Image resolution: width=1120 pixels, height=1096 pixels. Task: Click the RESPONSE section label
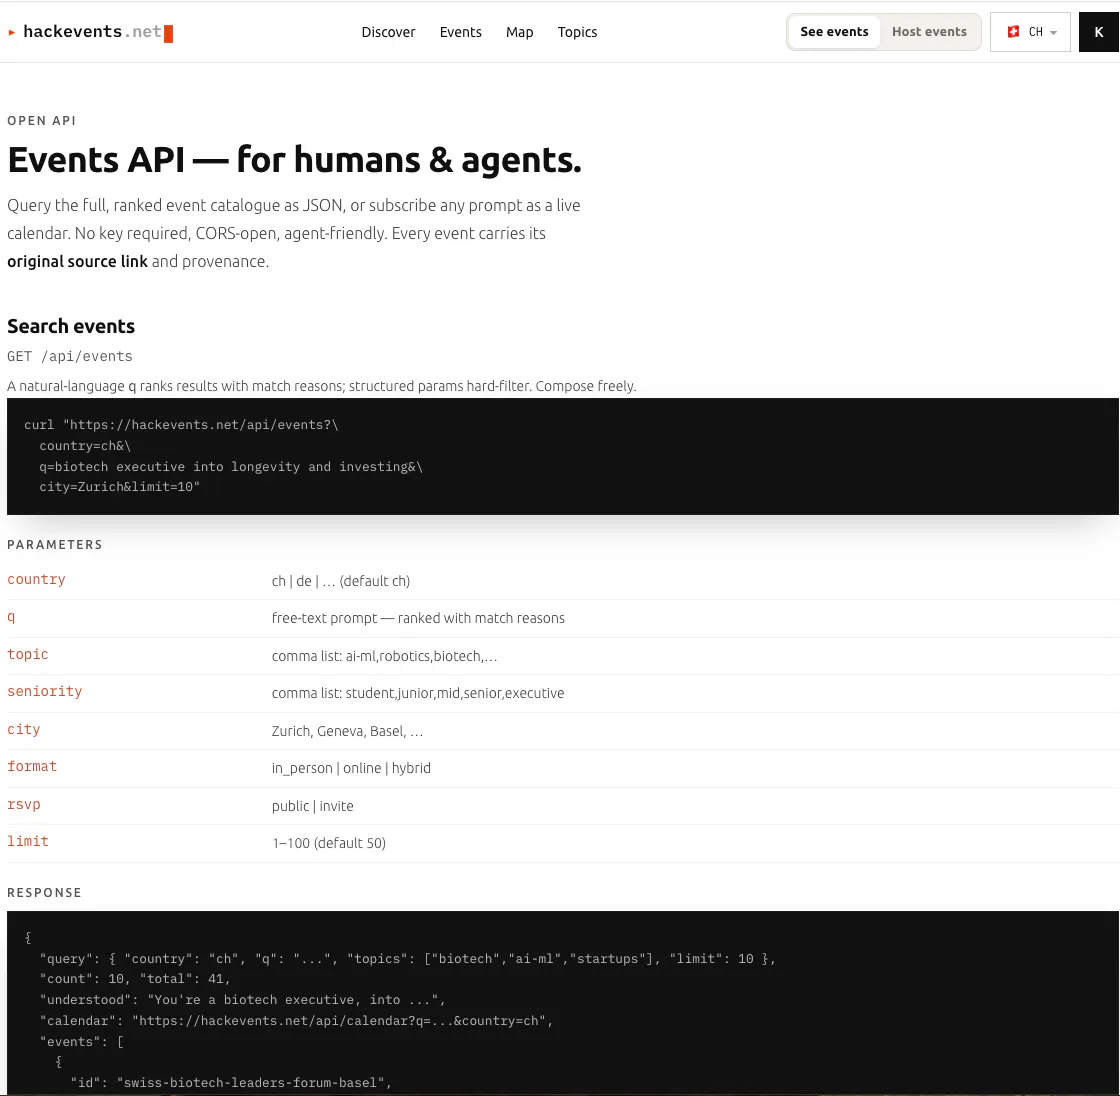(x=44, y=892)
